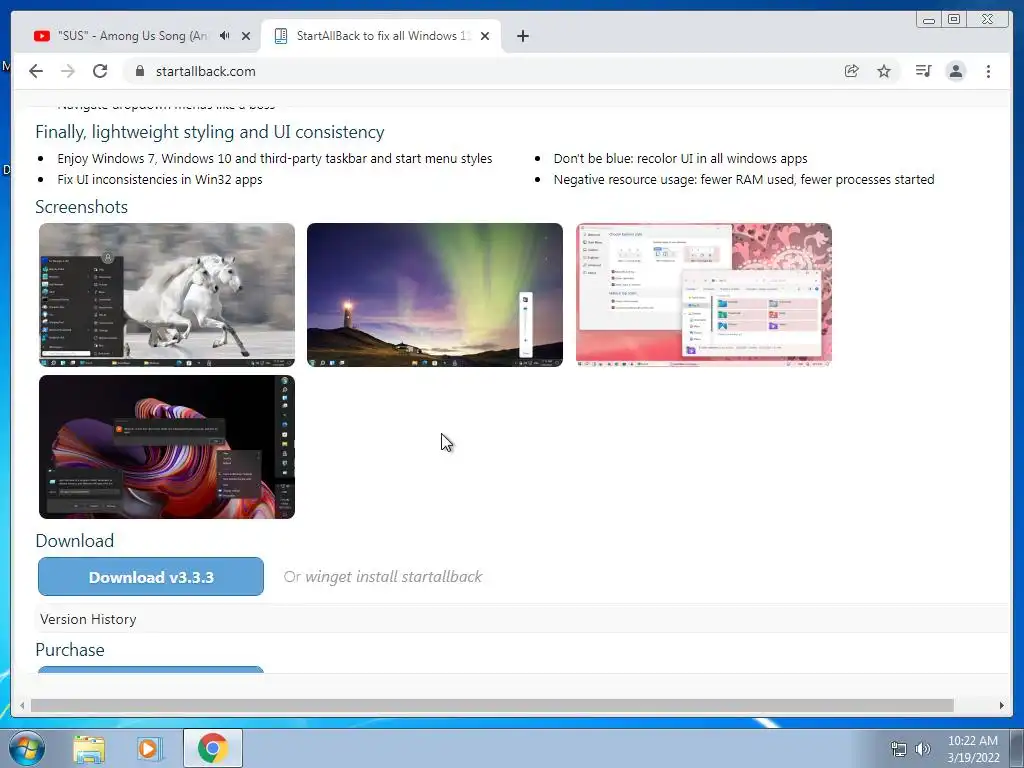The image size is (1024, 768).
Task: Share this page using share icon
Action: coord(851,71)
